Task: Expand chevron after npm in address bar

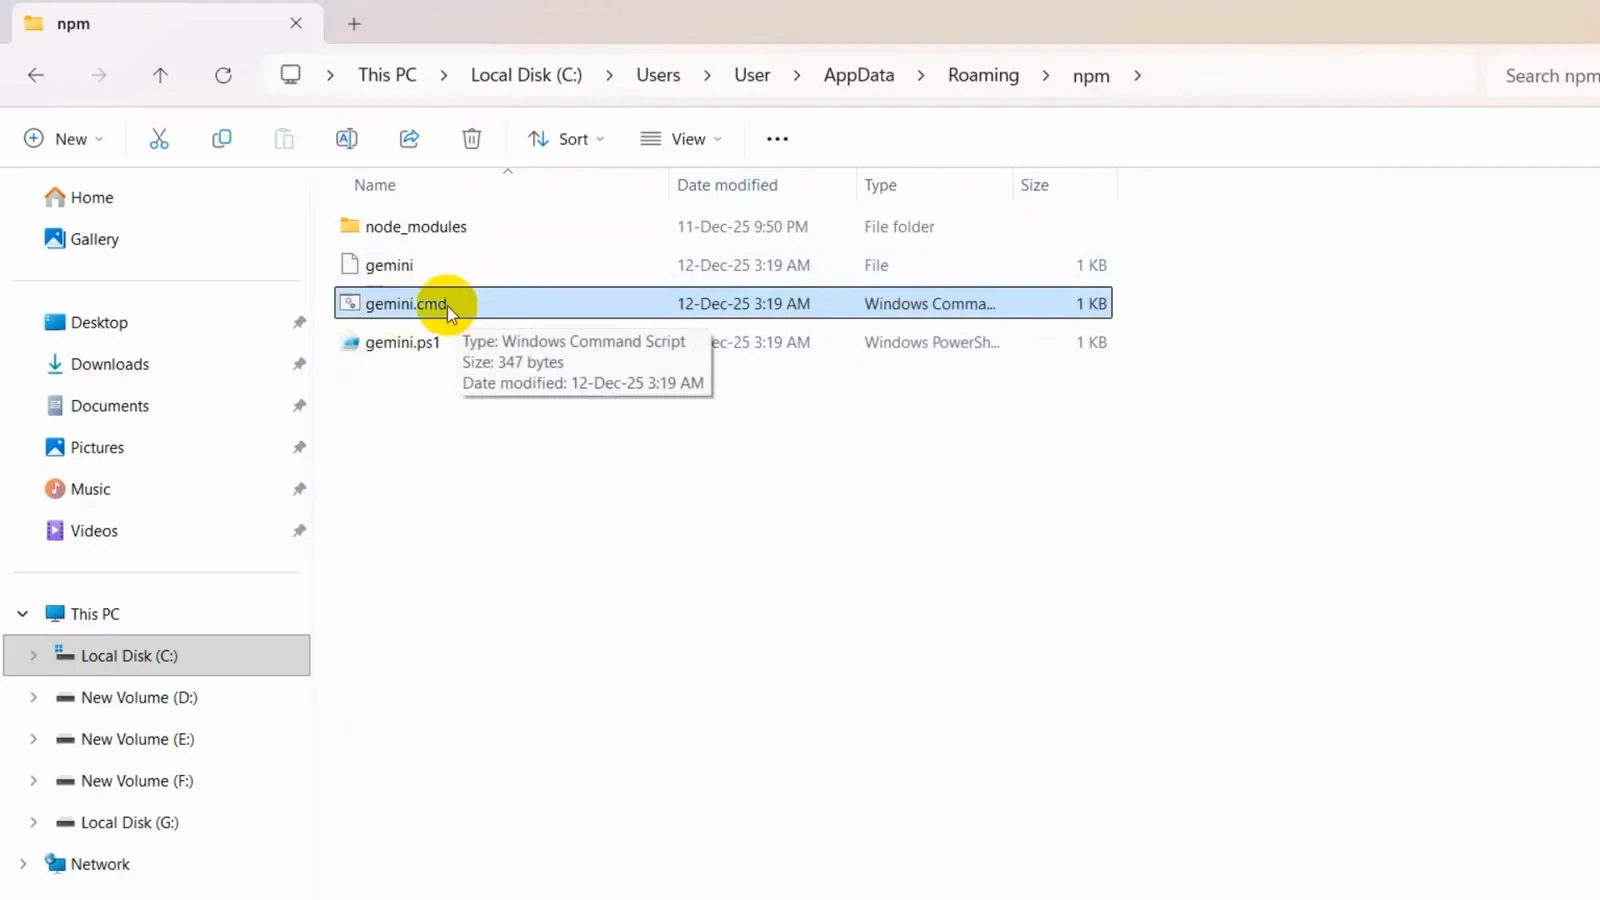Action: point(1137,76)
